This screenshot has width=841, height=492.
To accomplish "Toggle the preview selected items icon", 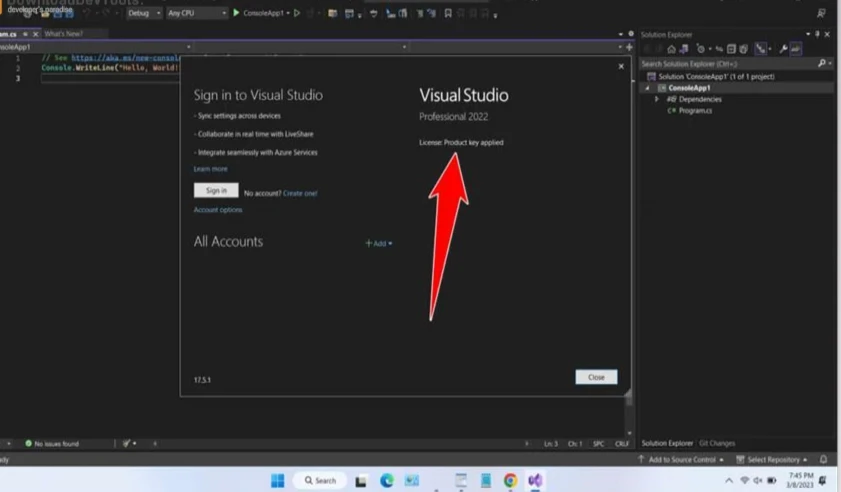I will (x=796, y=49).
